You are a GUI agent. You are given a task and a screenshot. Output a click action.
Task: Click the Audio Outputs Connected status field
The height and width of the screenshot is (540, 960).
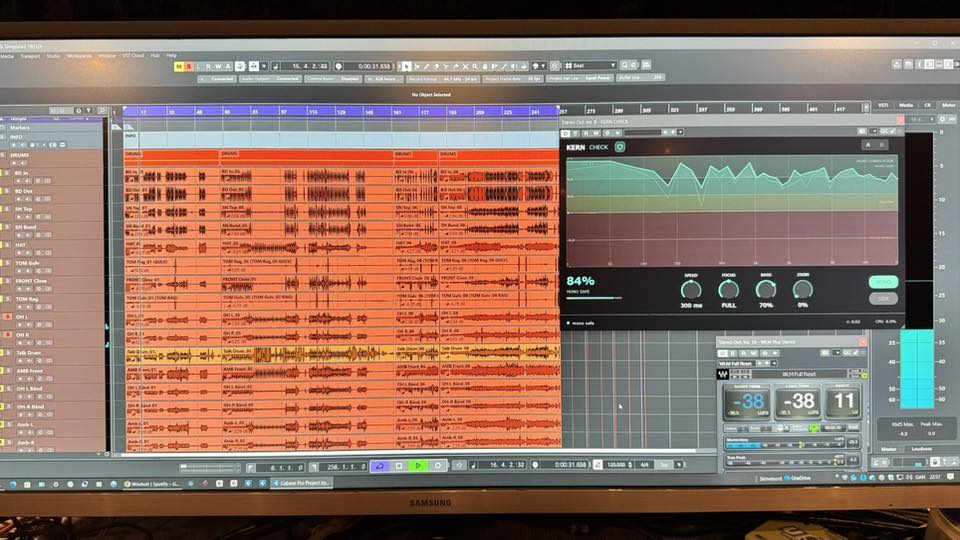(x=270, y=78)
